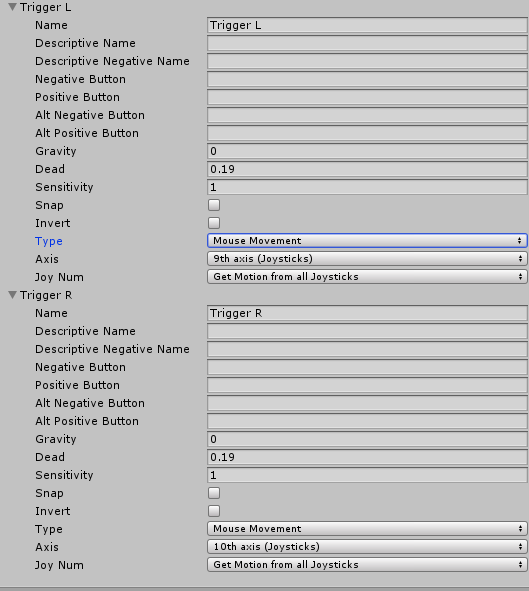Click Descriptive Negative Name field of Trigger L
Image resolution: width=529 pixels, height=591 pixels.
[367, 61]
